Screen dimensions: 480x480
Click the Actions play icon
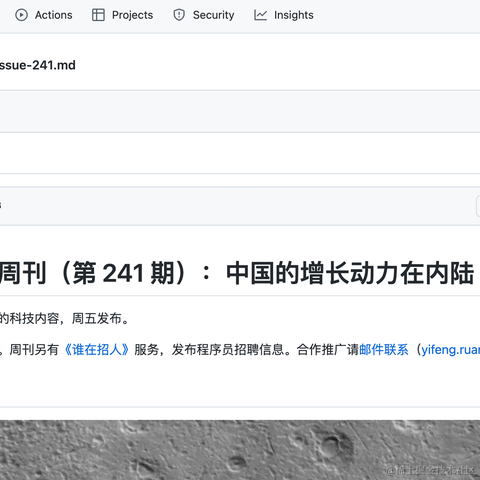[21, 15]
